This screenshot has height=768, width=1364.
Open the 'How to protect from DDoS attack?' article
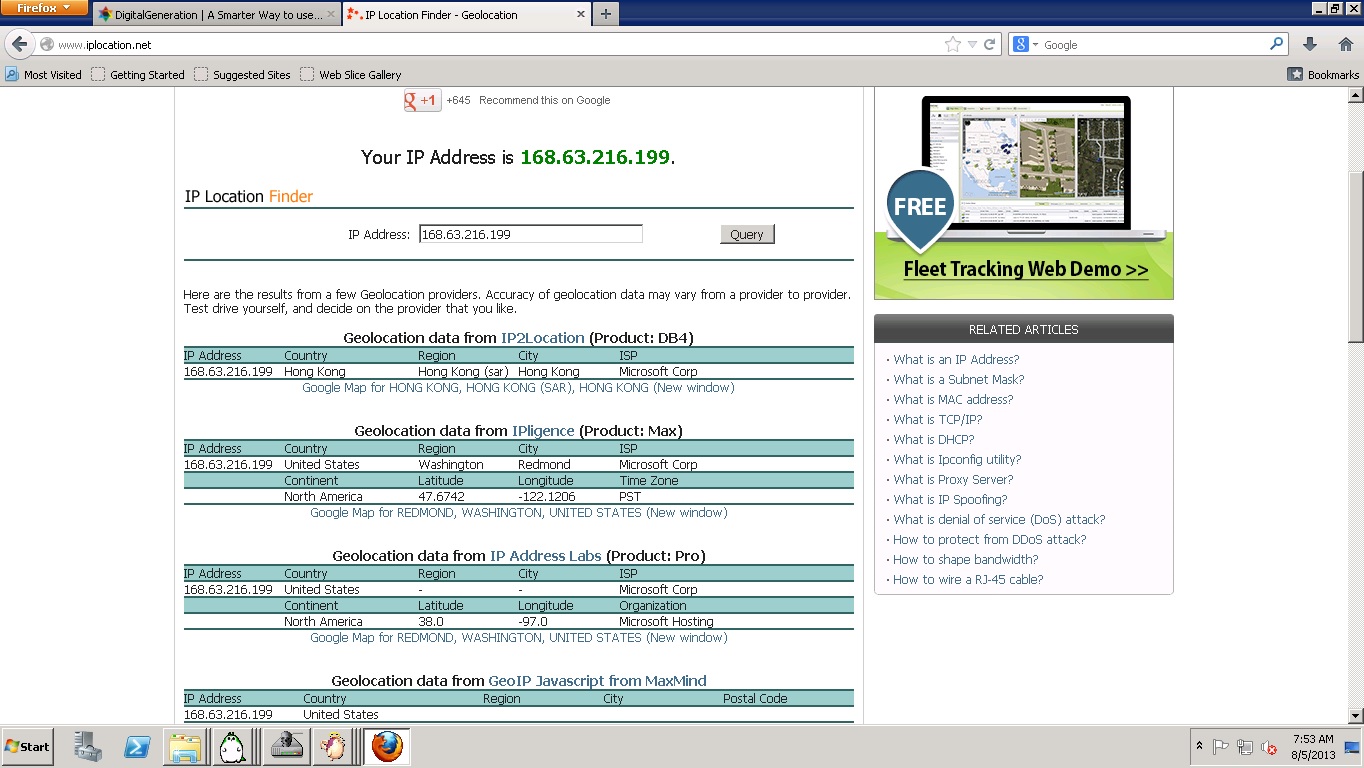point(990,540)
